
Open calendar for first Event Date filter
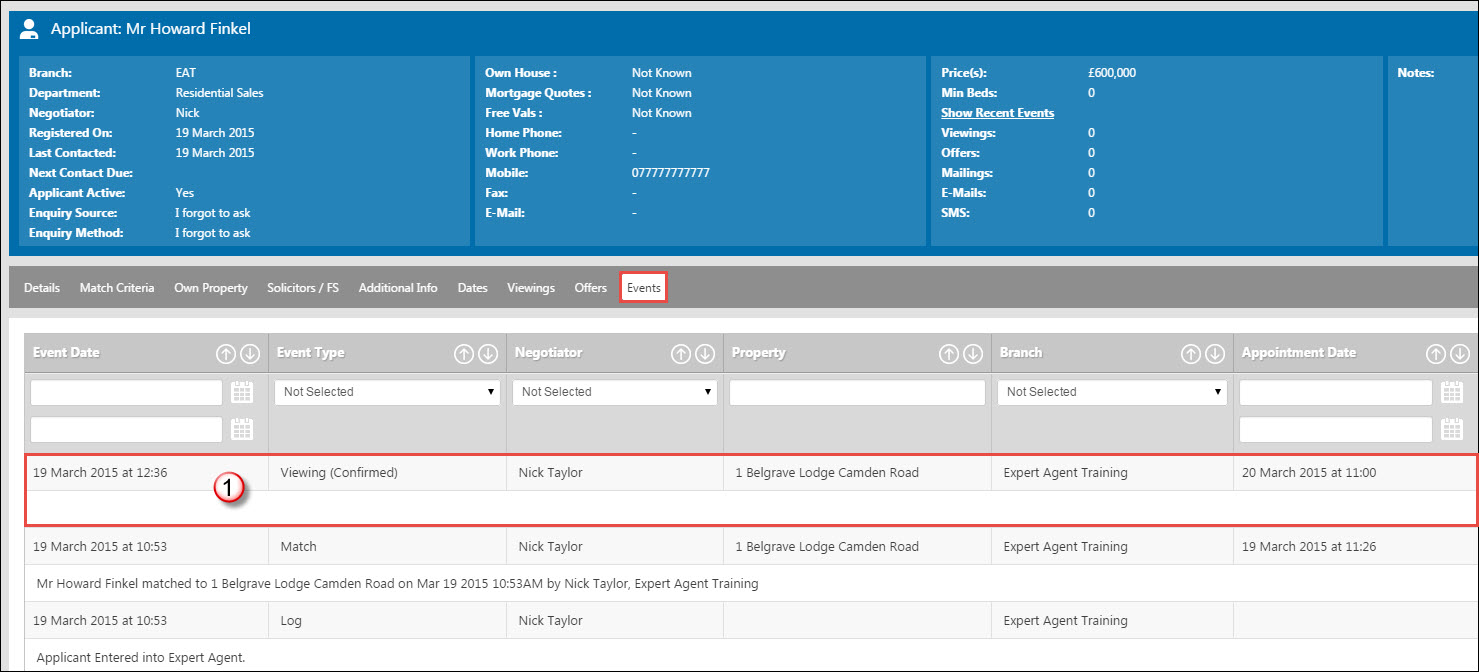click(243, 392)
